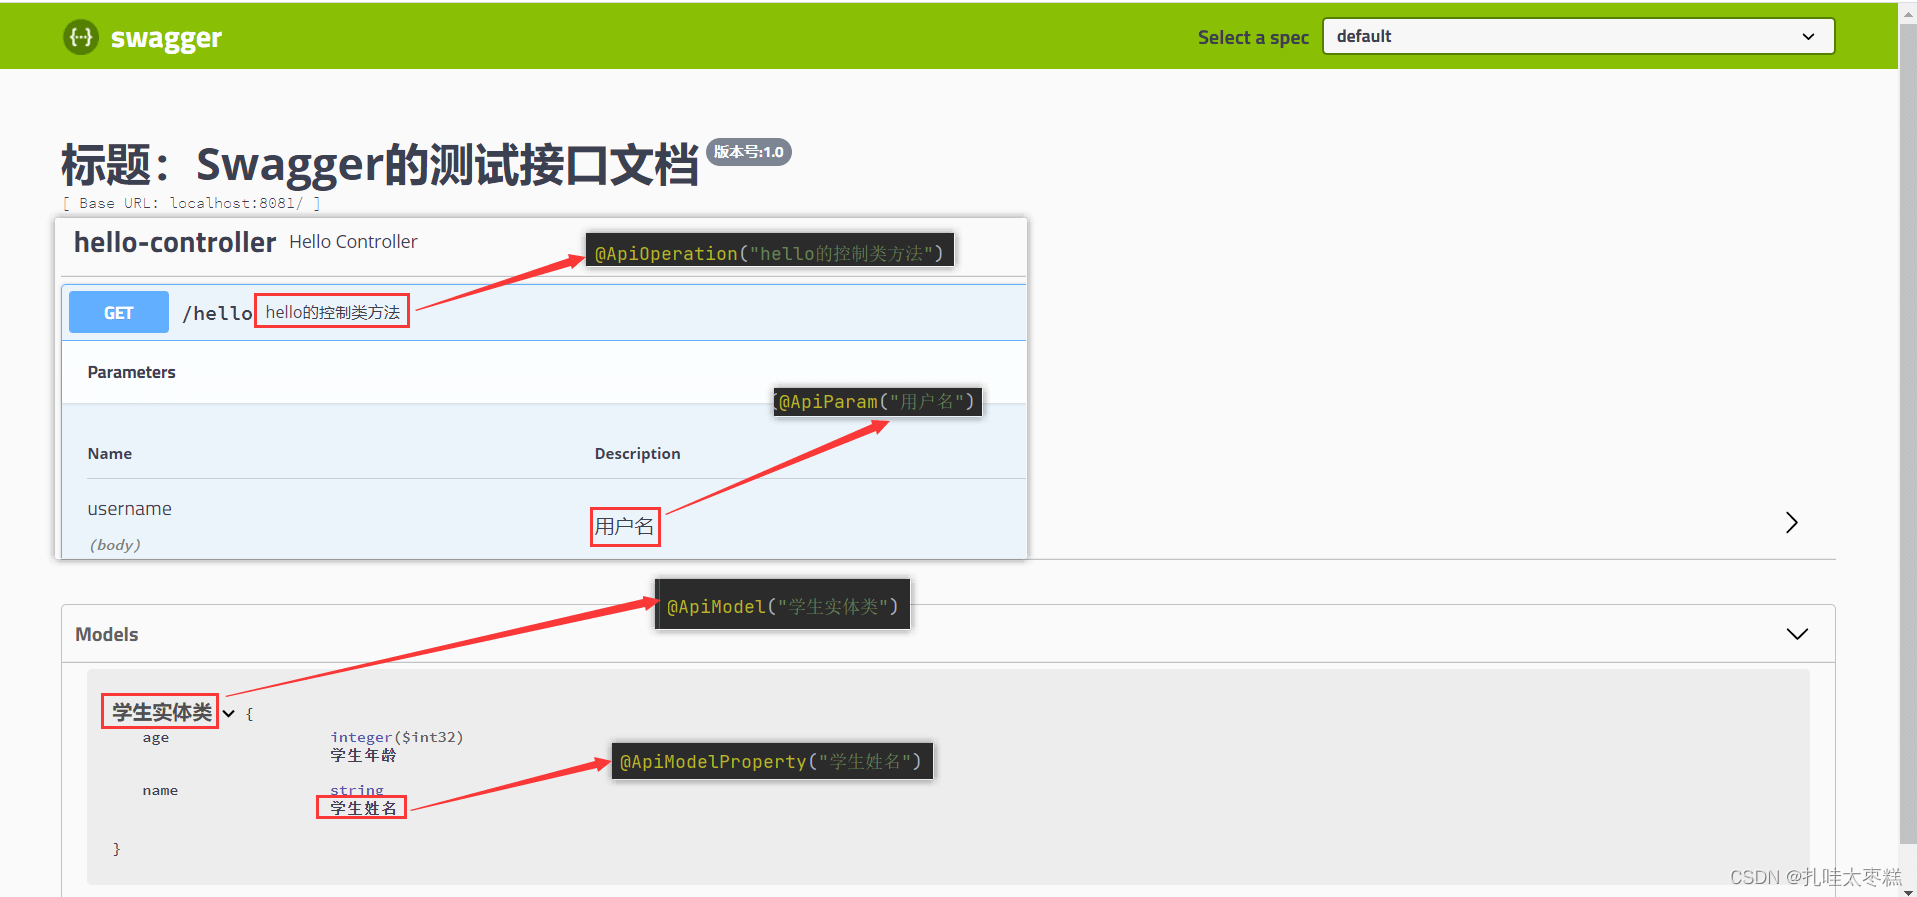Click the GET method button
The height and width of the screenshot is (897, 1917).
[x=119, y=312]
